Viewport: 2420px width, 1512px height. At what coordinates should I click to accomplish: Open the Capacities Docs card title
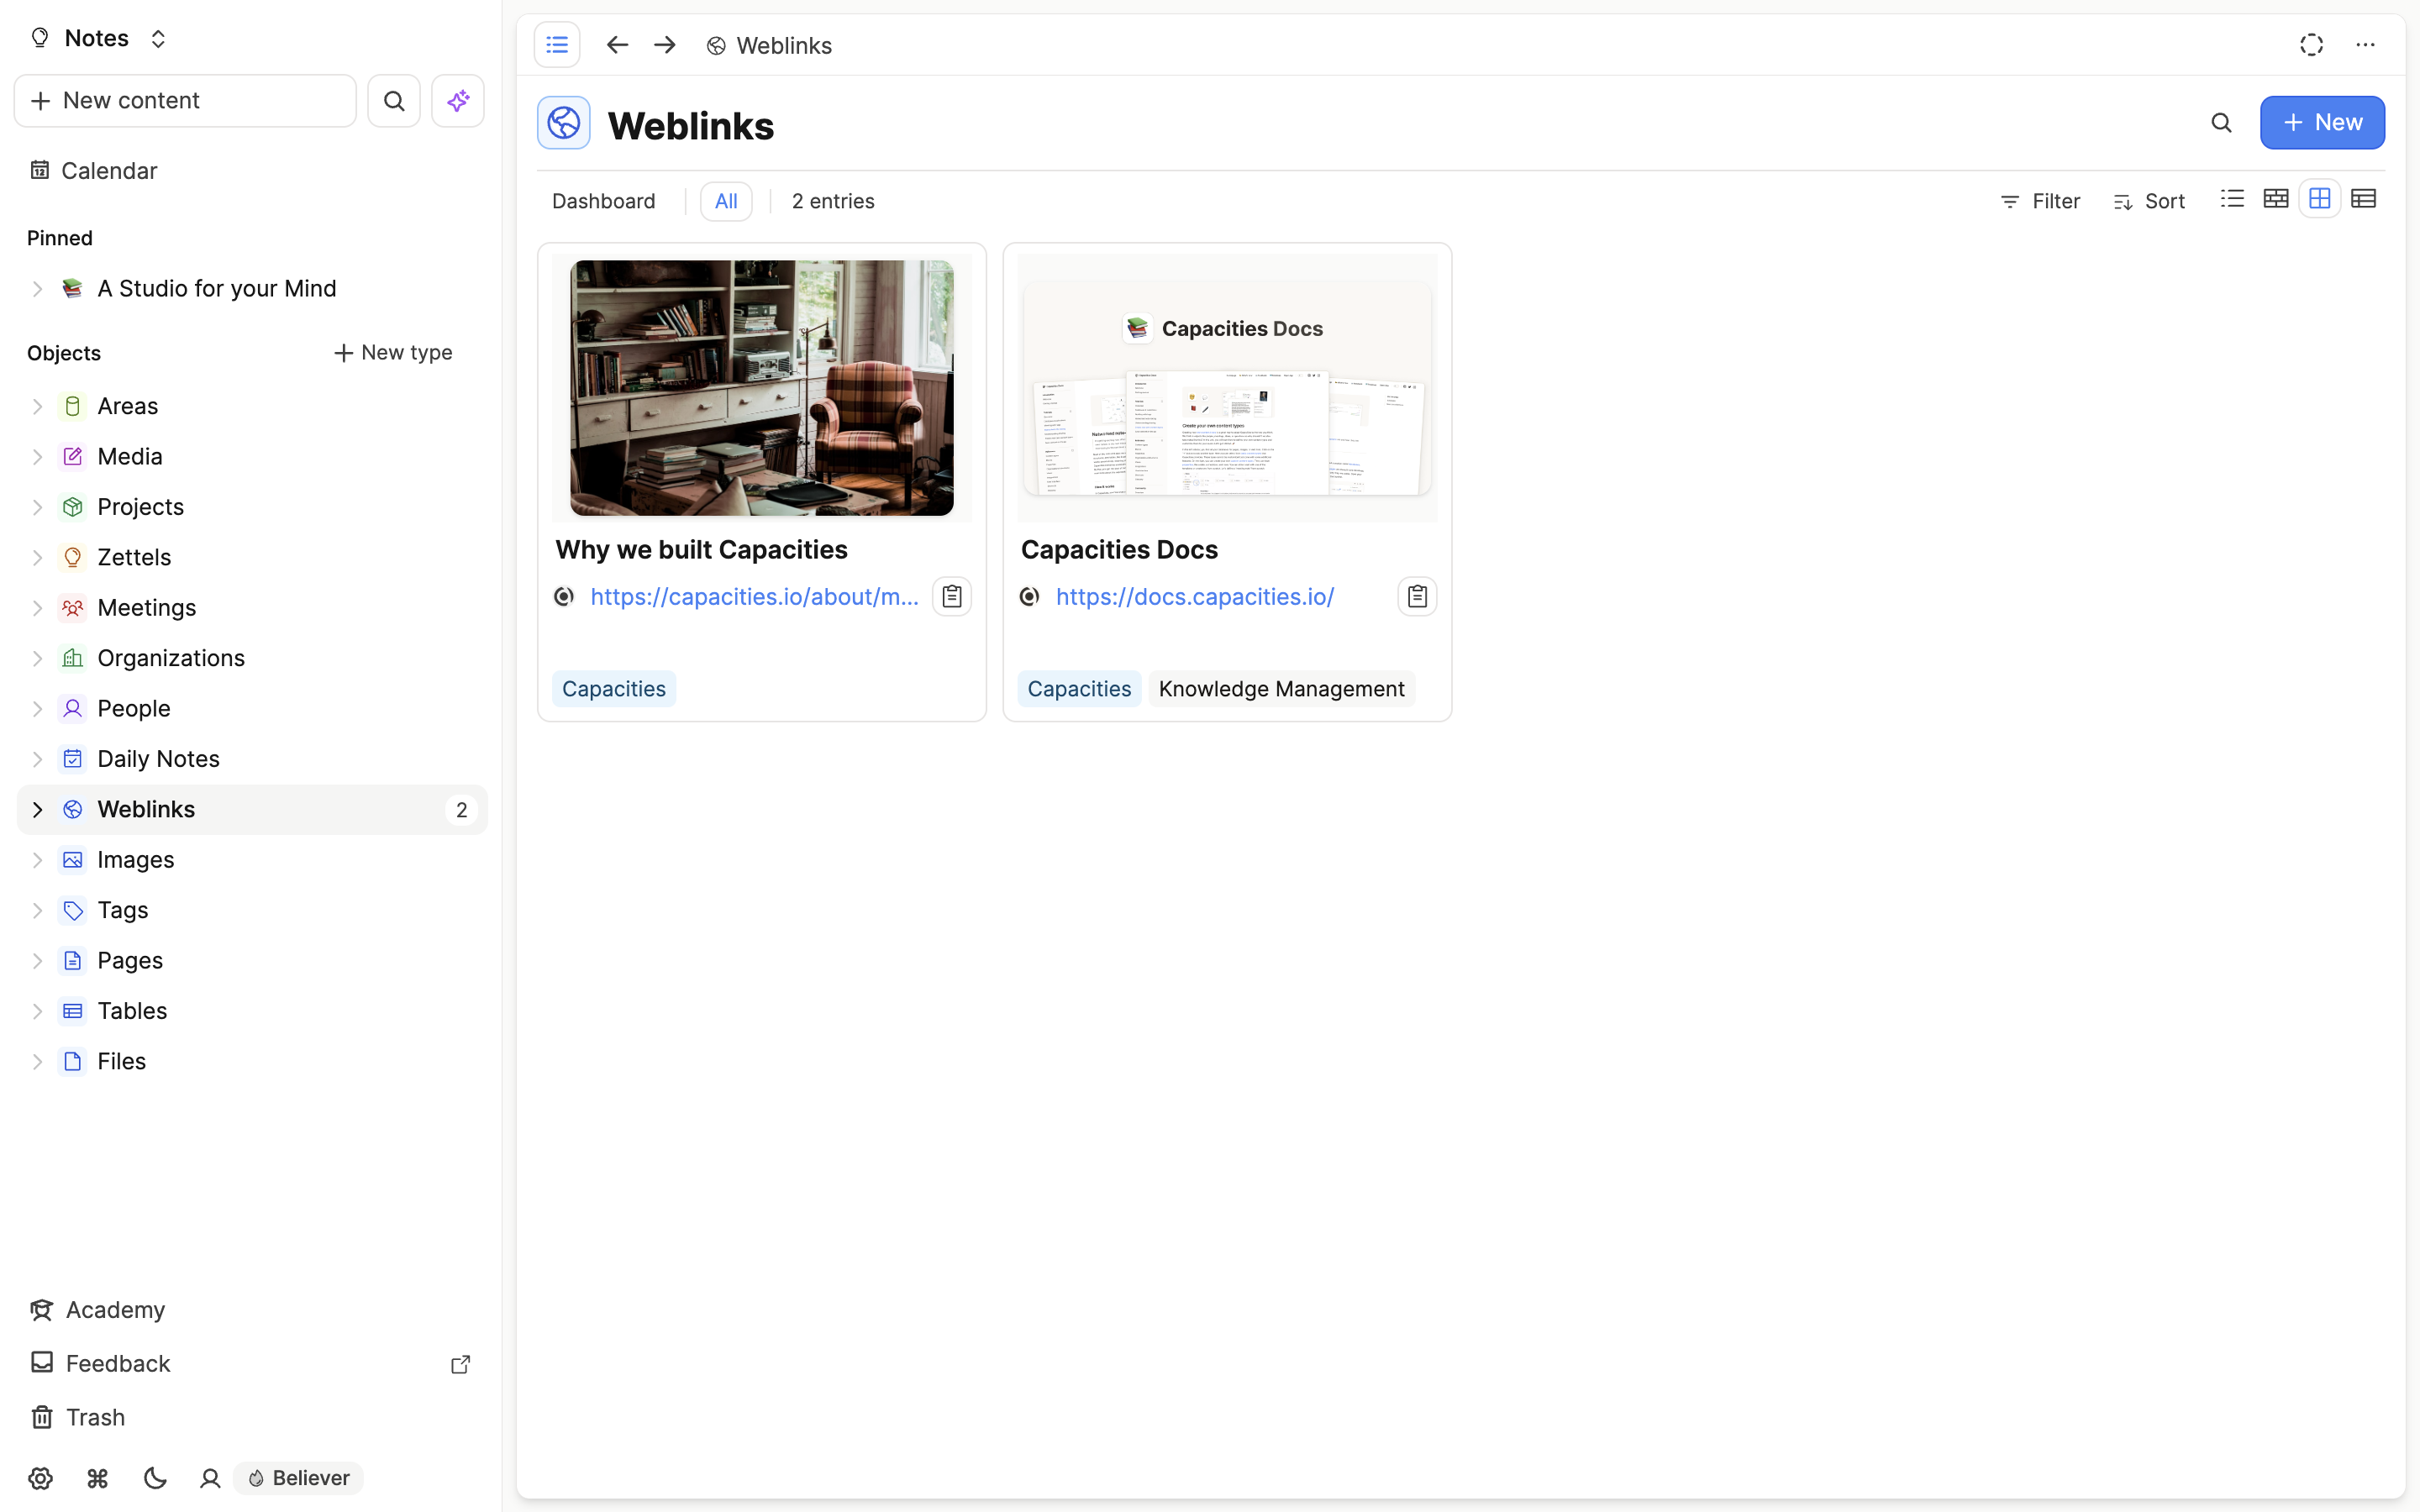pos(1119,550)
